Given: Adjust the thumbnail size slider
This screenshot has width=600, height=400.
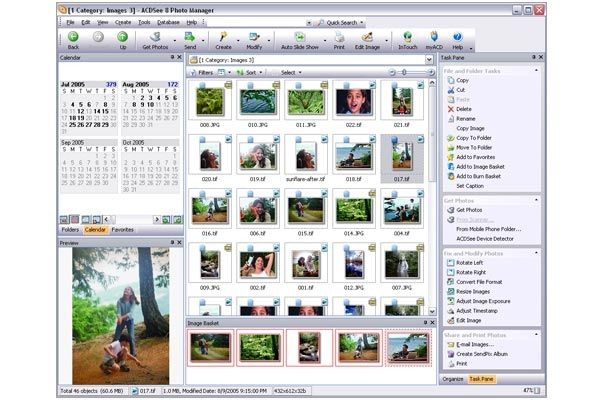Looking at the screenshot, I should (403, 72).
